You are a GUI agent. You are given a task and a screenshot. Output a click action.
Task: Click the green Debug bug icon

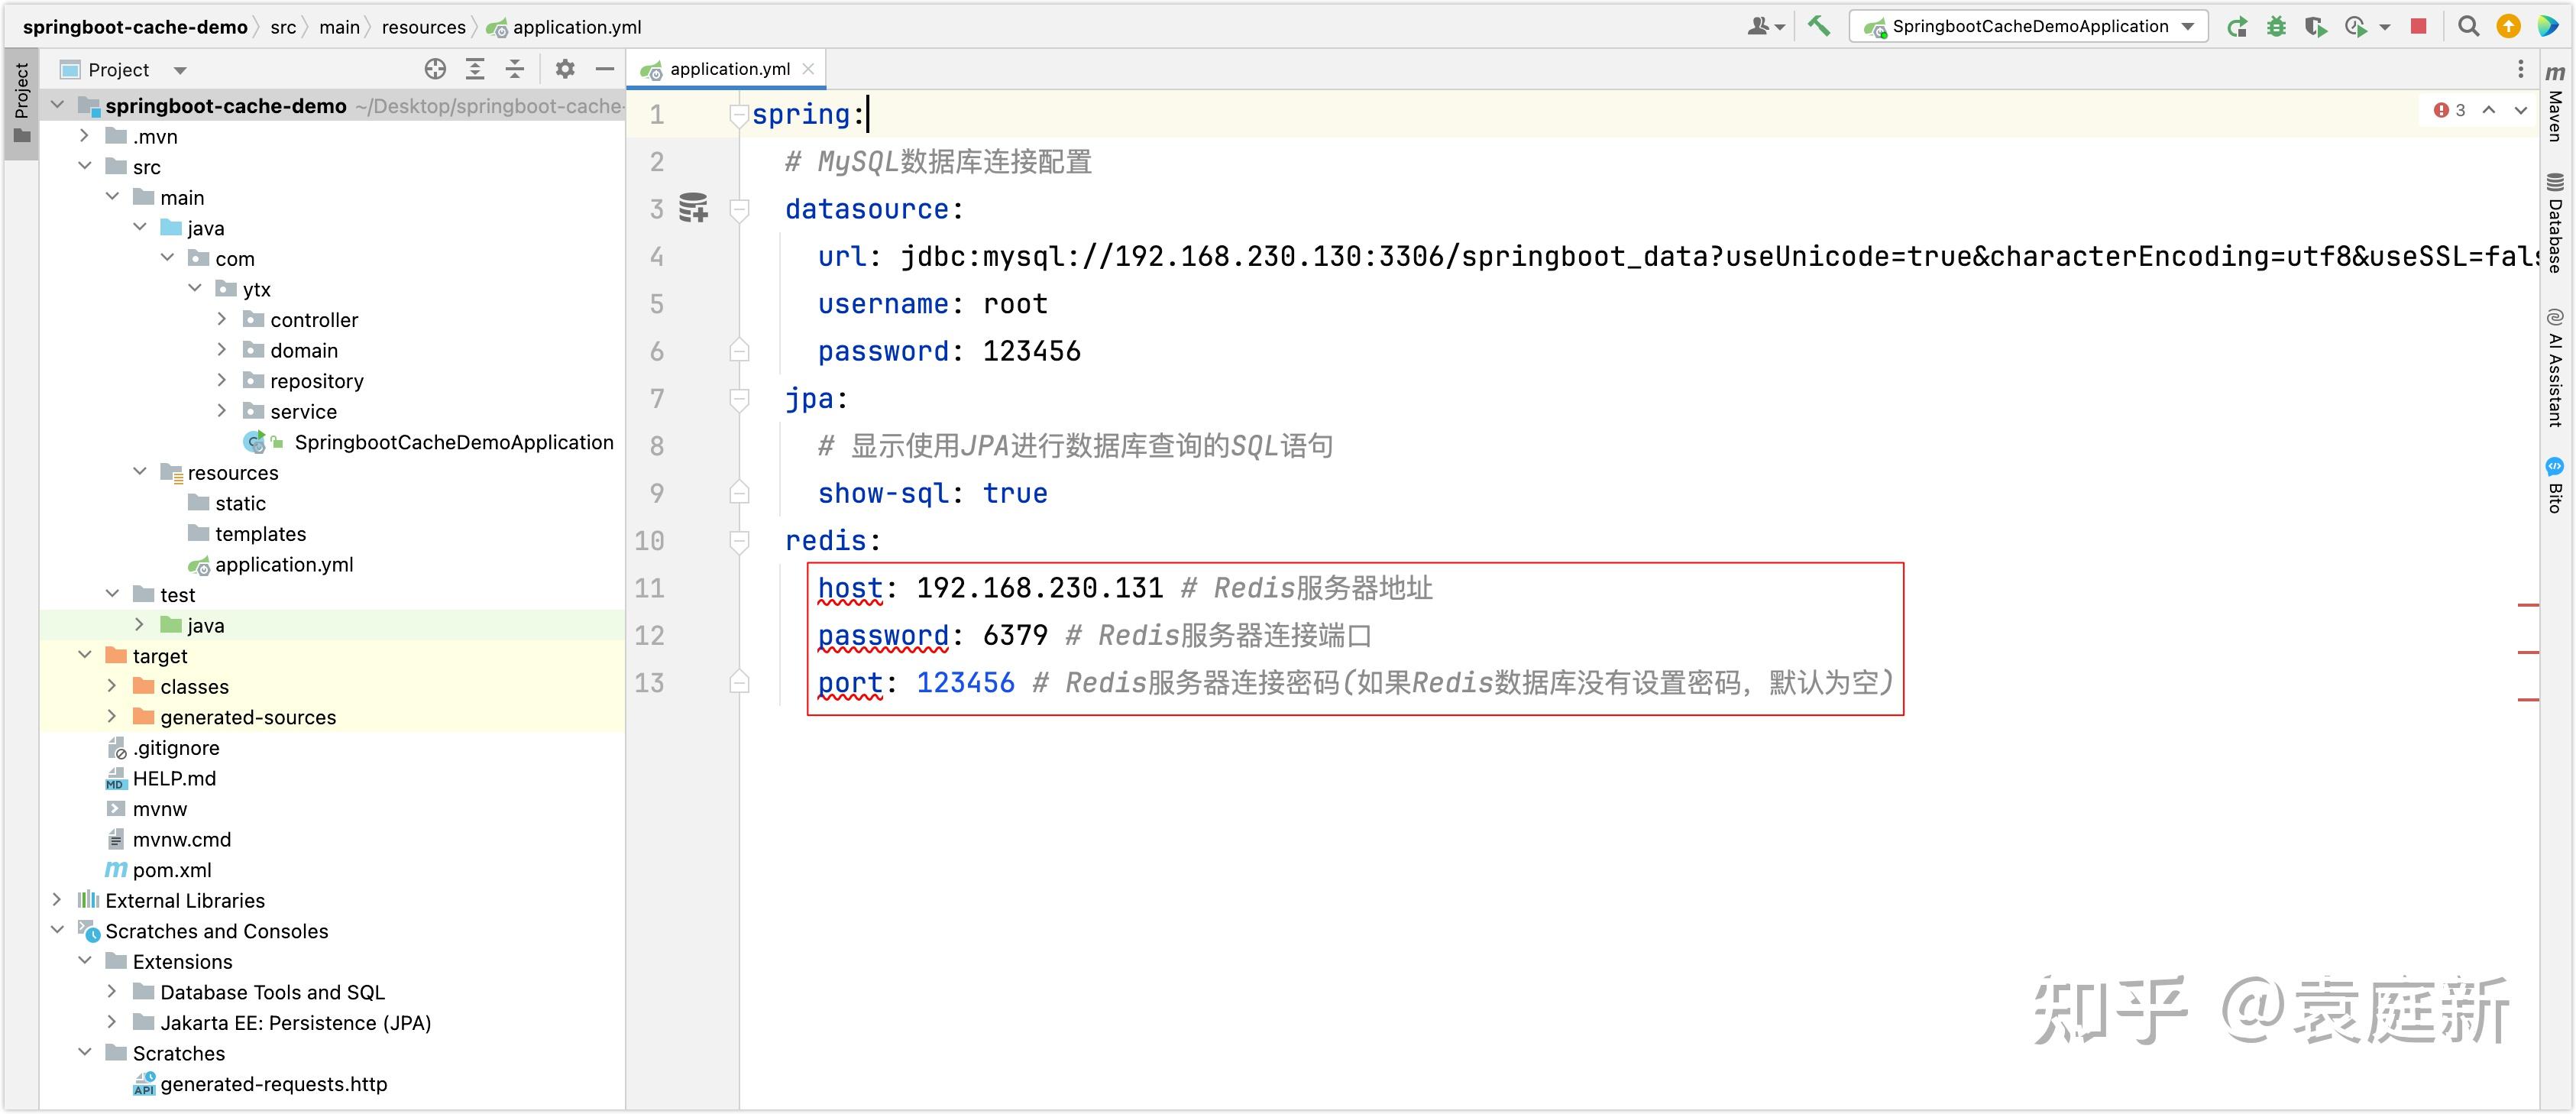click(x=2277, y=27)
